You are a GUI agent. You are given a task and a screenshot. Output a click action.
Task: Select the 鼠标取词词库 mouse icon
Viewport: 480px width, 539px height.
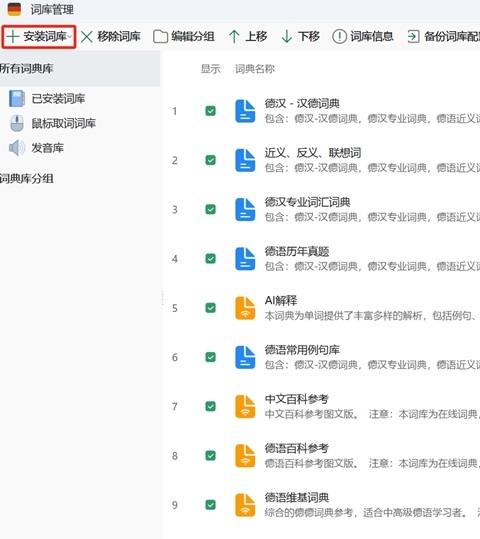17,123
